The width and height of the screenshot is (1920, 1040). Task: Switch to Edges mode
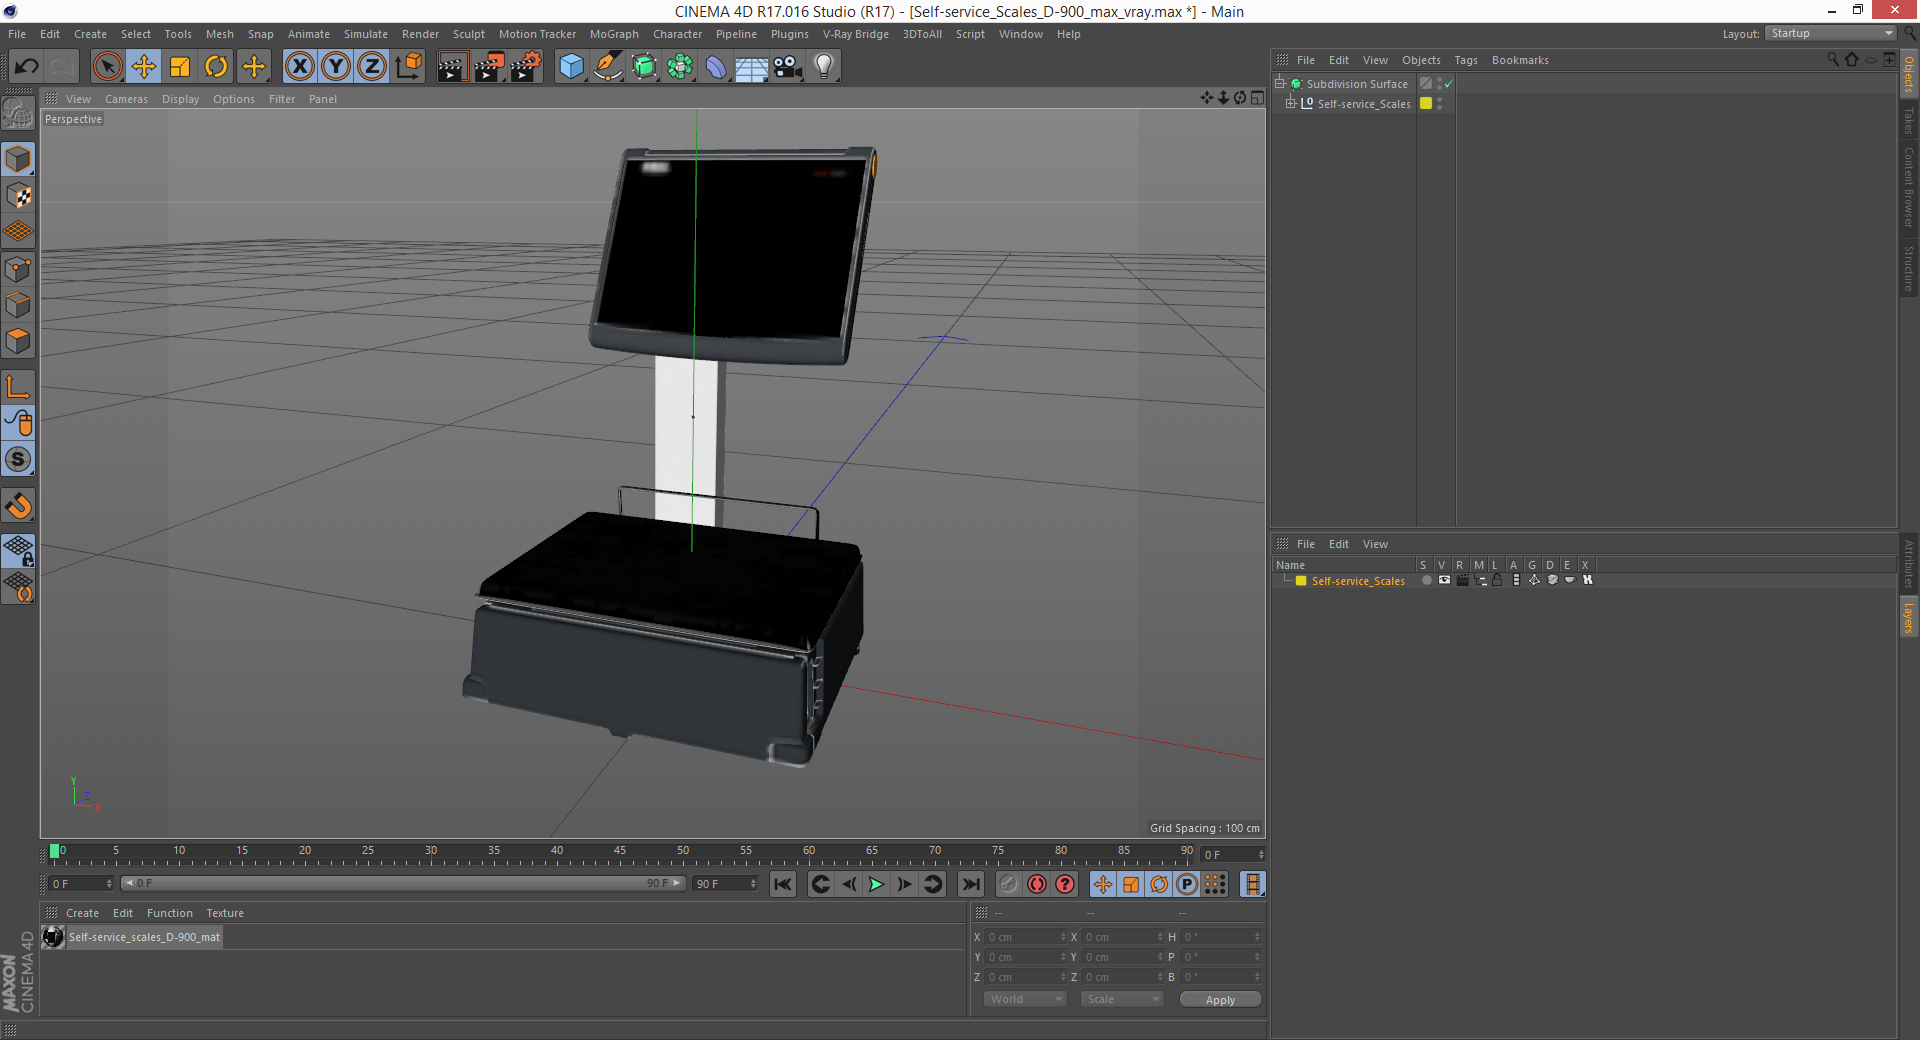[x=18, y=305]
